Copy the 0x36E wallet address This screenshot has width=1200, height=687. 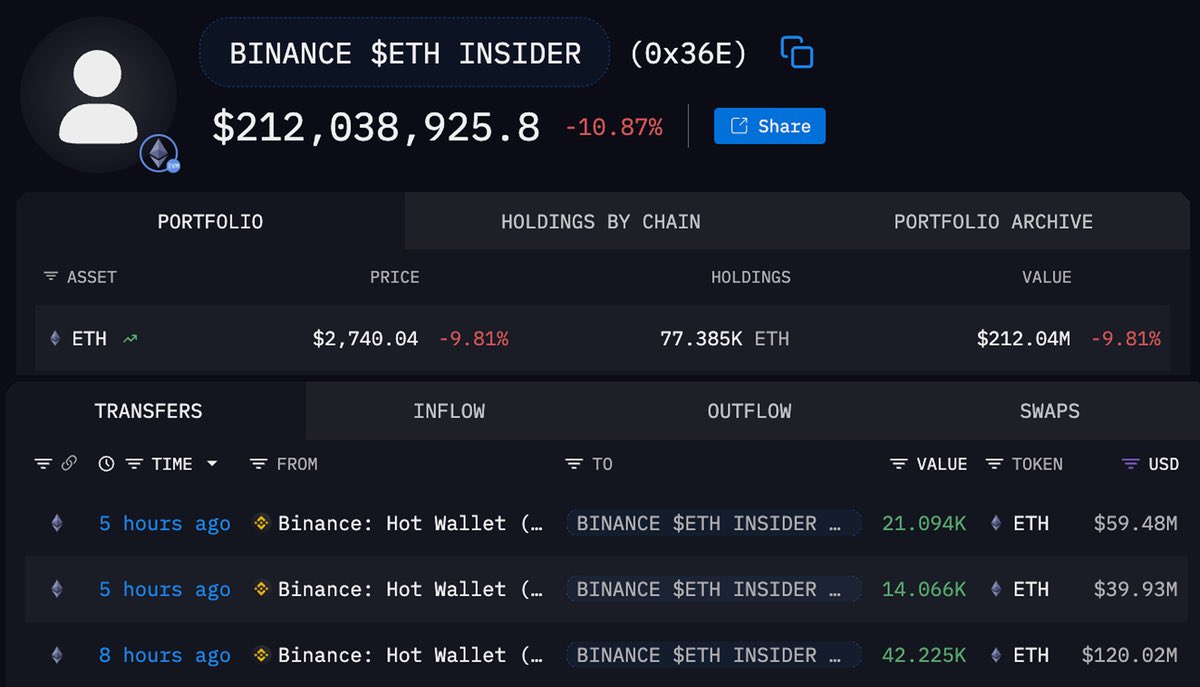pos(796,52)
